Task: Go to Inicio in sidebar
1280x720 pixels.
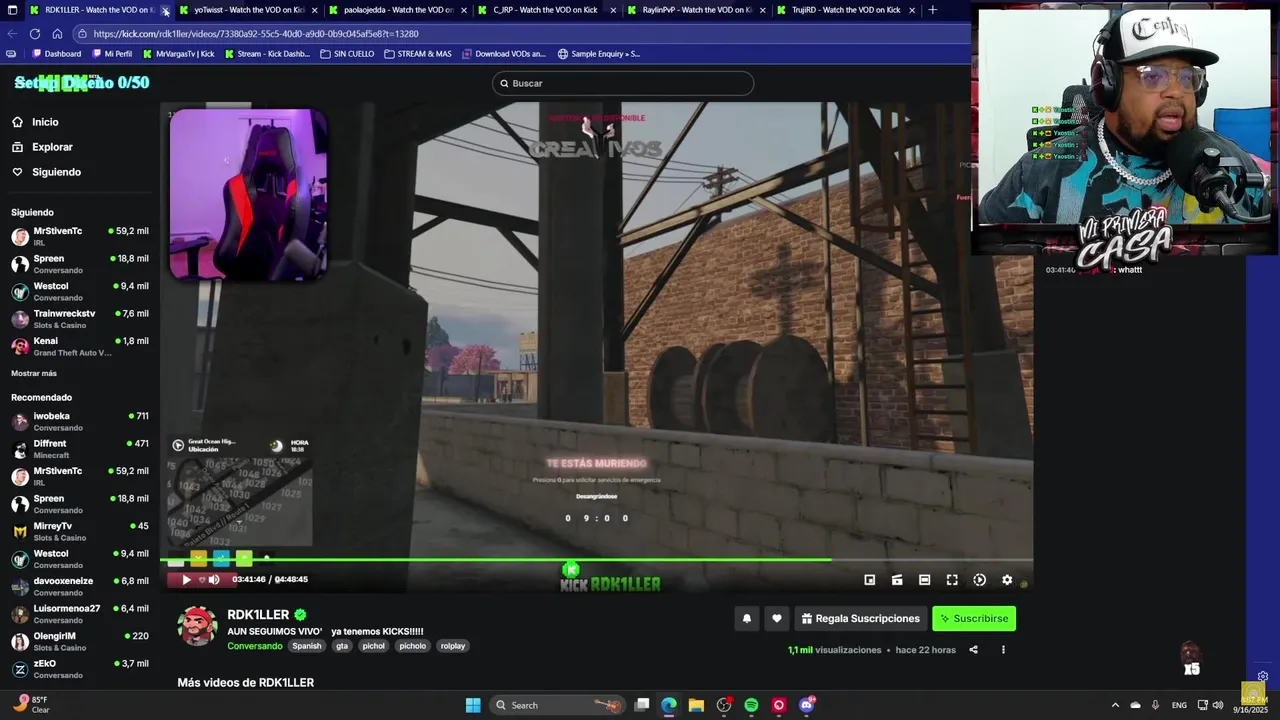Action: click(x=45, y=122)
